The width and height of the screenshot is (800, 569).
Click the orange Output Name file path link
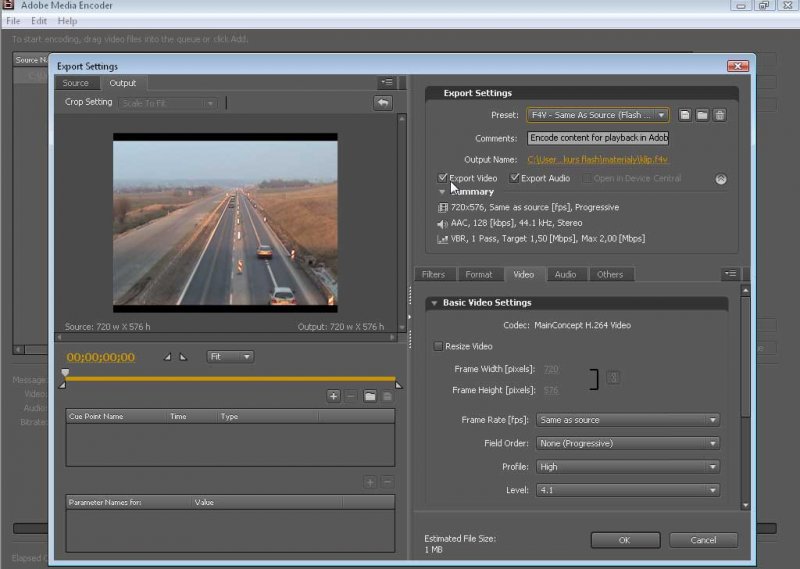pos(598,159)
